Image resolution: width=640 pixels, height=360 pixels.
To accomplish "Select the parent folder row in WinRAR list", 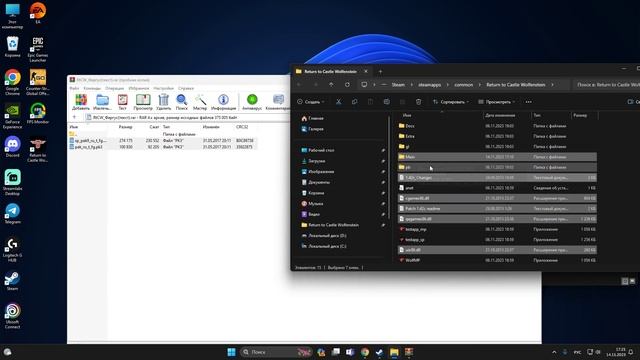I will point(163,134).
